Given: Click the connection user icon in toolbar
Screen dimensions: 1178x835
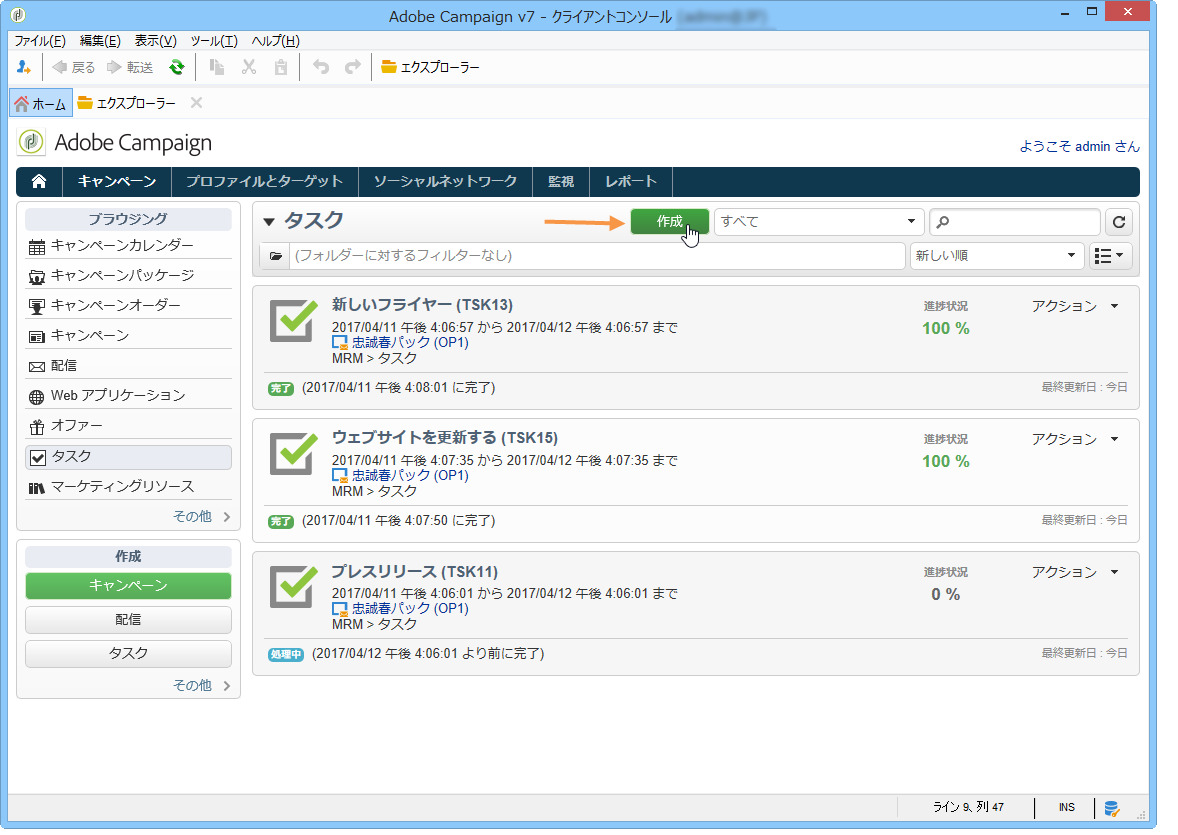Looking at the screenshot, I should [x=23, y=68].
